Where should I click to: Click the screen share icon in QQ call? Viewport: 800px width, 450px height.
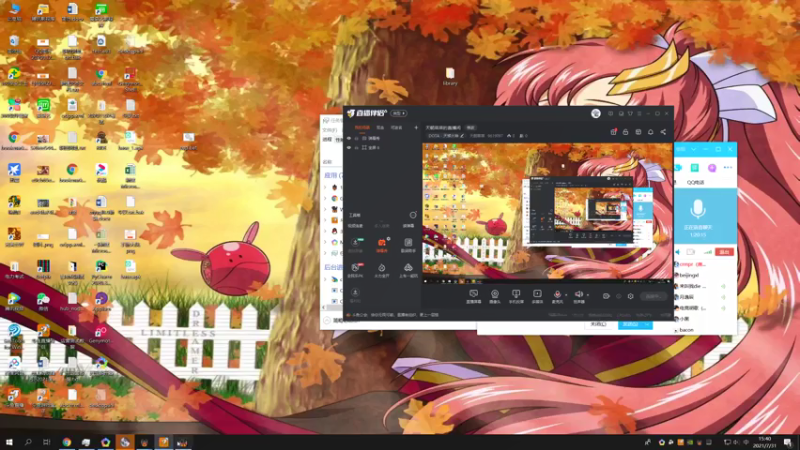tap(691, 252)
